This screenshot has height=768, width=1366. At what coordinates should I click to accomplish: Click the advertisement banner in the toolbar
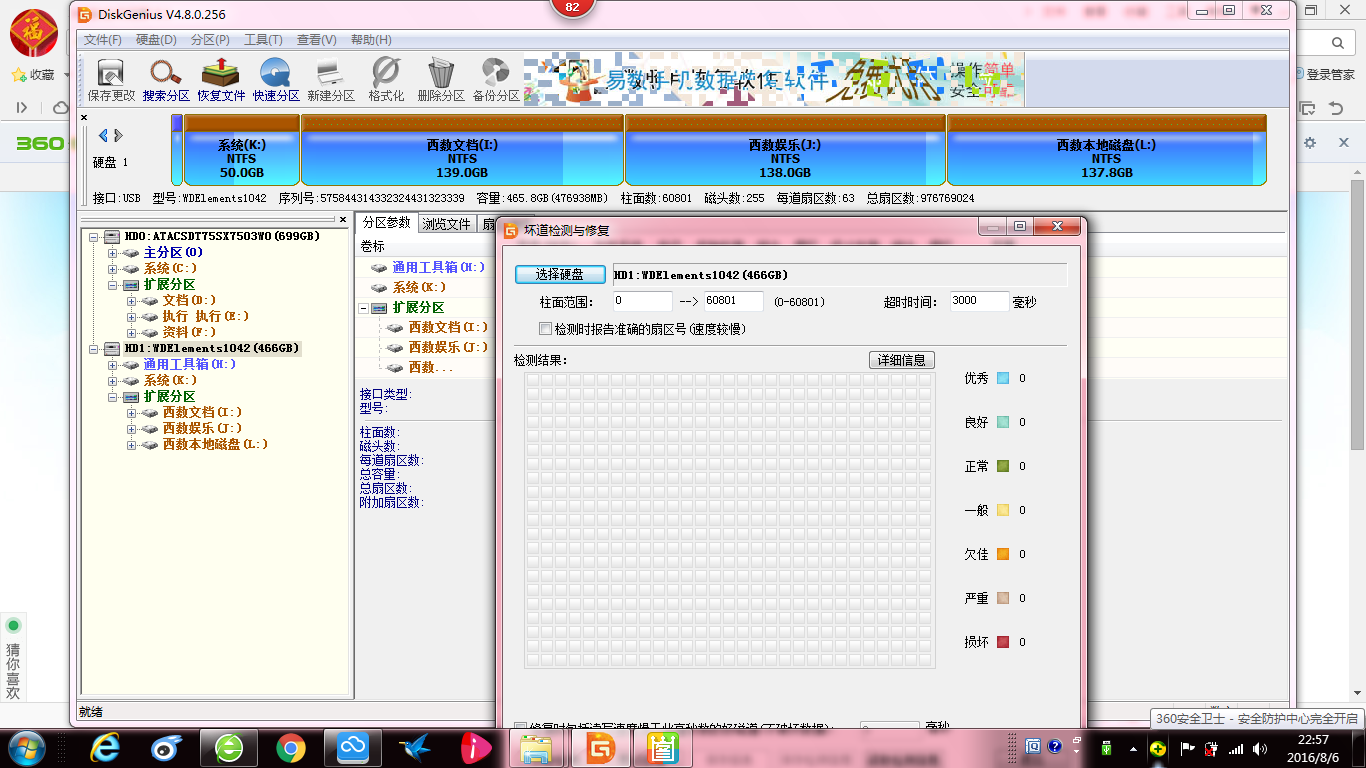774,80
